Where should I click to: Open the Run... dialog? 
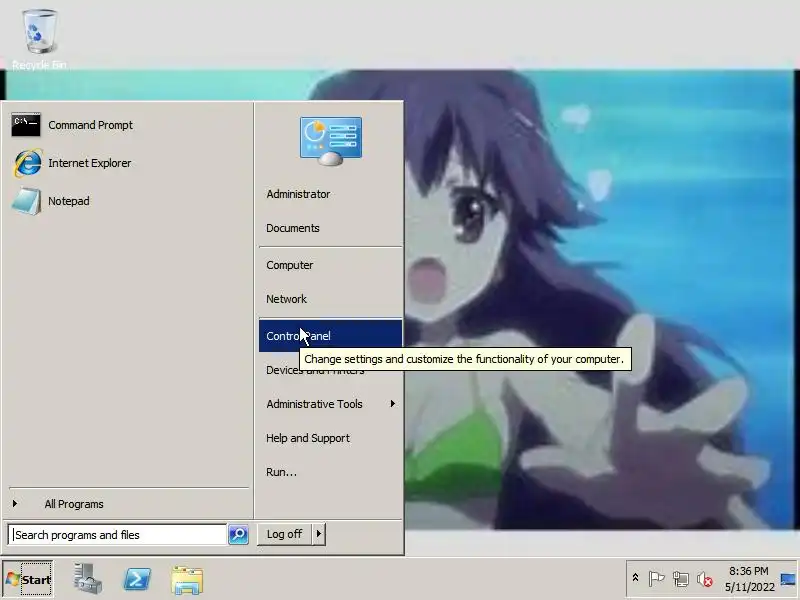[281, 472]
